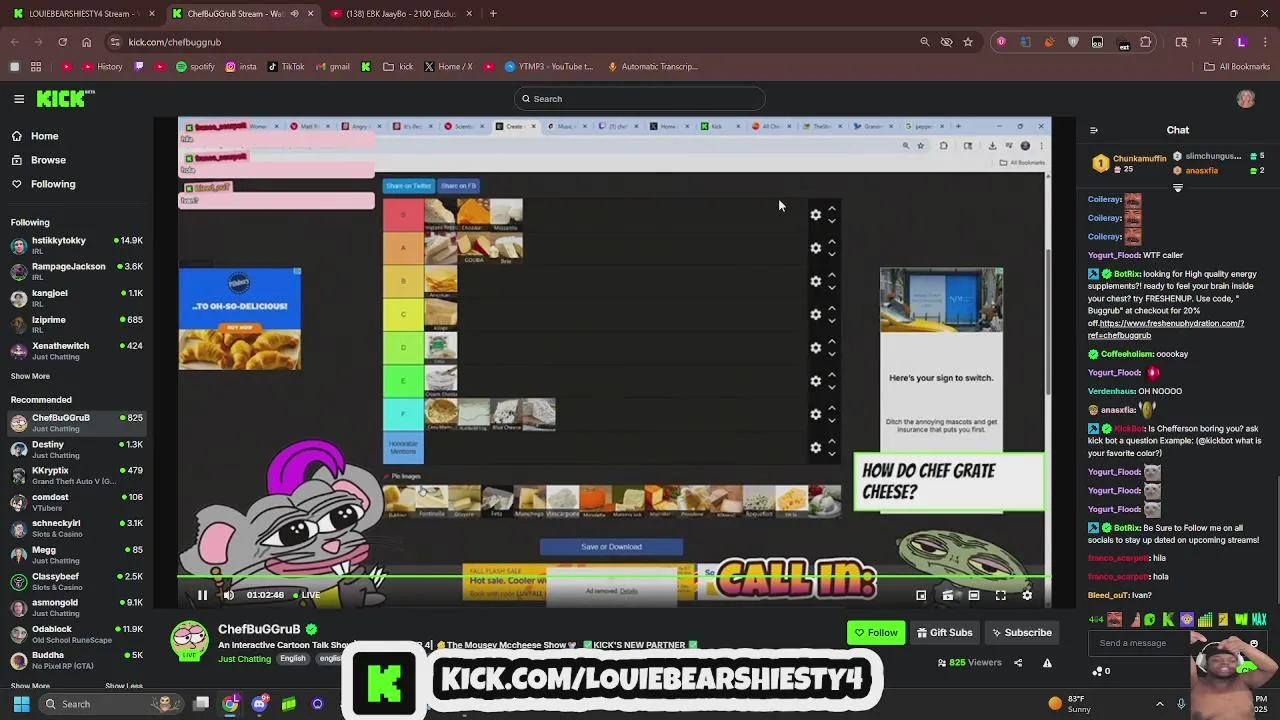This screenshot has height=720, width=1280.
Task: Enter fullscreen in the video player
Action: (1000, 595)
